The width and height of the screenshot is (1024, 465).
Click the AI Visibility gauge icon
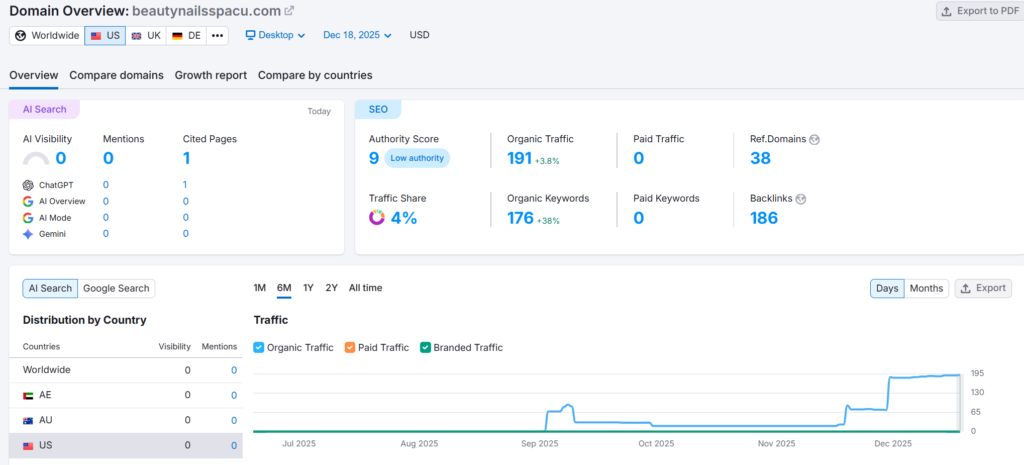coord(36,159)
